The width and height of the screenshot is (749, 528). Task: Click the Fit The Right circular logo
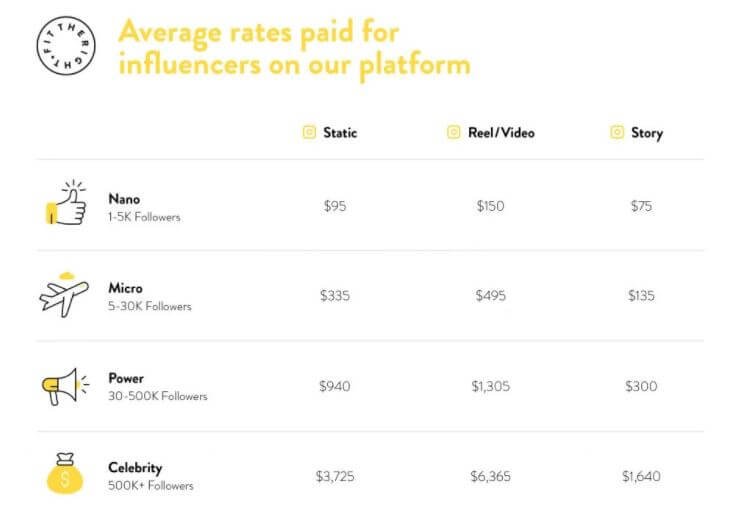pos(66,46)
